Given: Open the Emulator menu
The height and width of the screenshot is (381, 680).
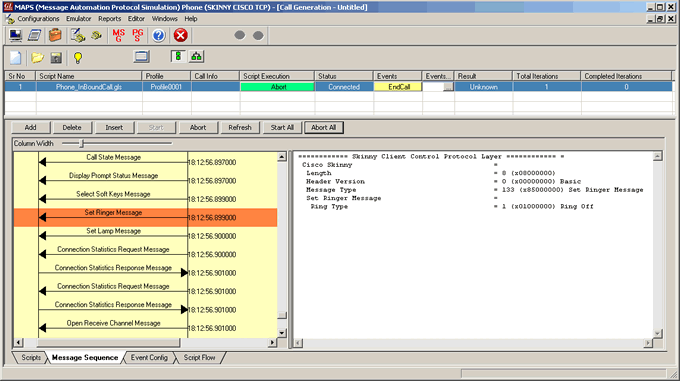Looking at the screenshot, I should (78, 19).
